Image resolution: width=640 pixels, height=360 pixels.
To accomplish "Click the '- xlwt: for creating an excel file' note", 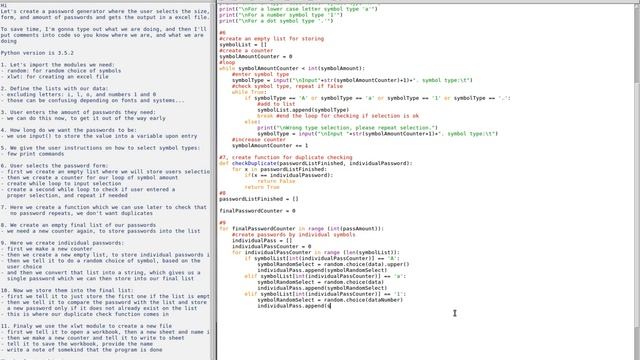I will [x=54, y=76].
